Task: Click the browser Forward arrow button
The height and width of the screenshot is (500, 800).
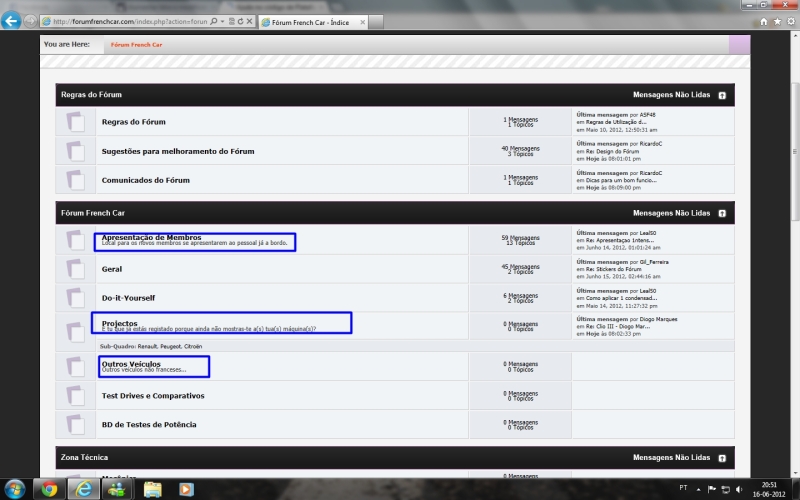Action: [30, 21]
